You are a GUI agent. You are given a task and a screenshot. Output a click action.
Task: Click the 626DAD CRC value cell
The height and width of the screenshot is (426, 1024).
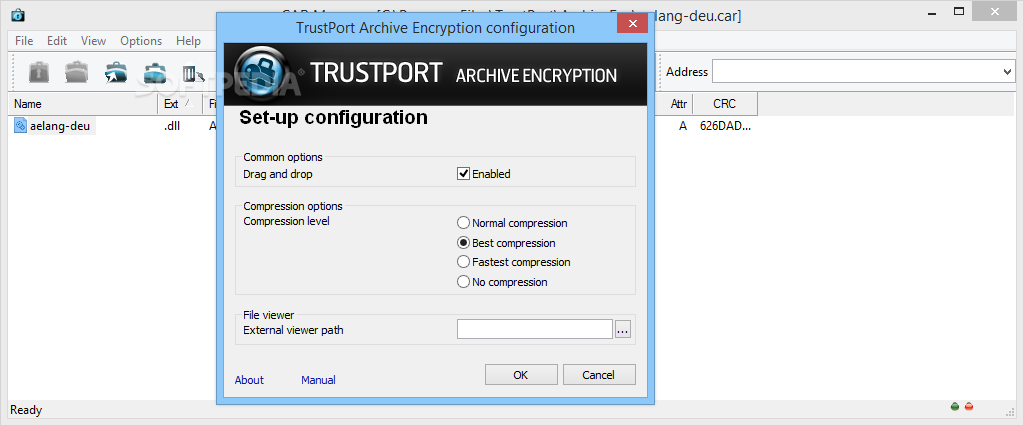725,126
